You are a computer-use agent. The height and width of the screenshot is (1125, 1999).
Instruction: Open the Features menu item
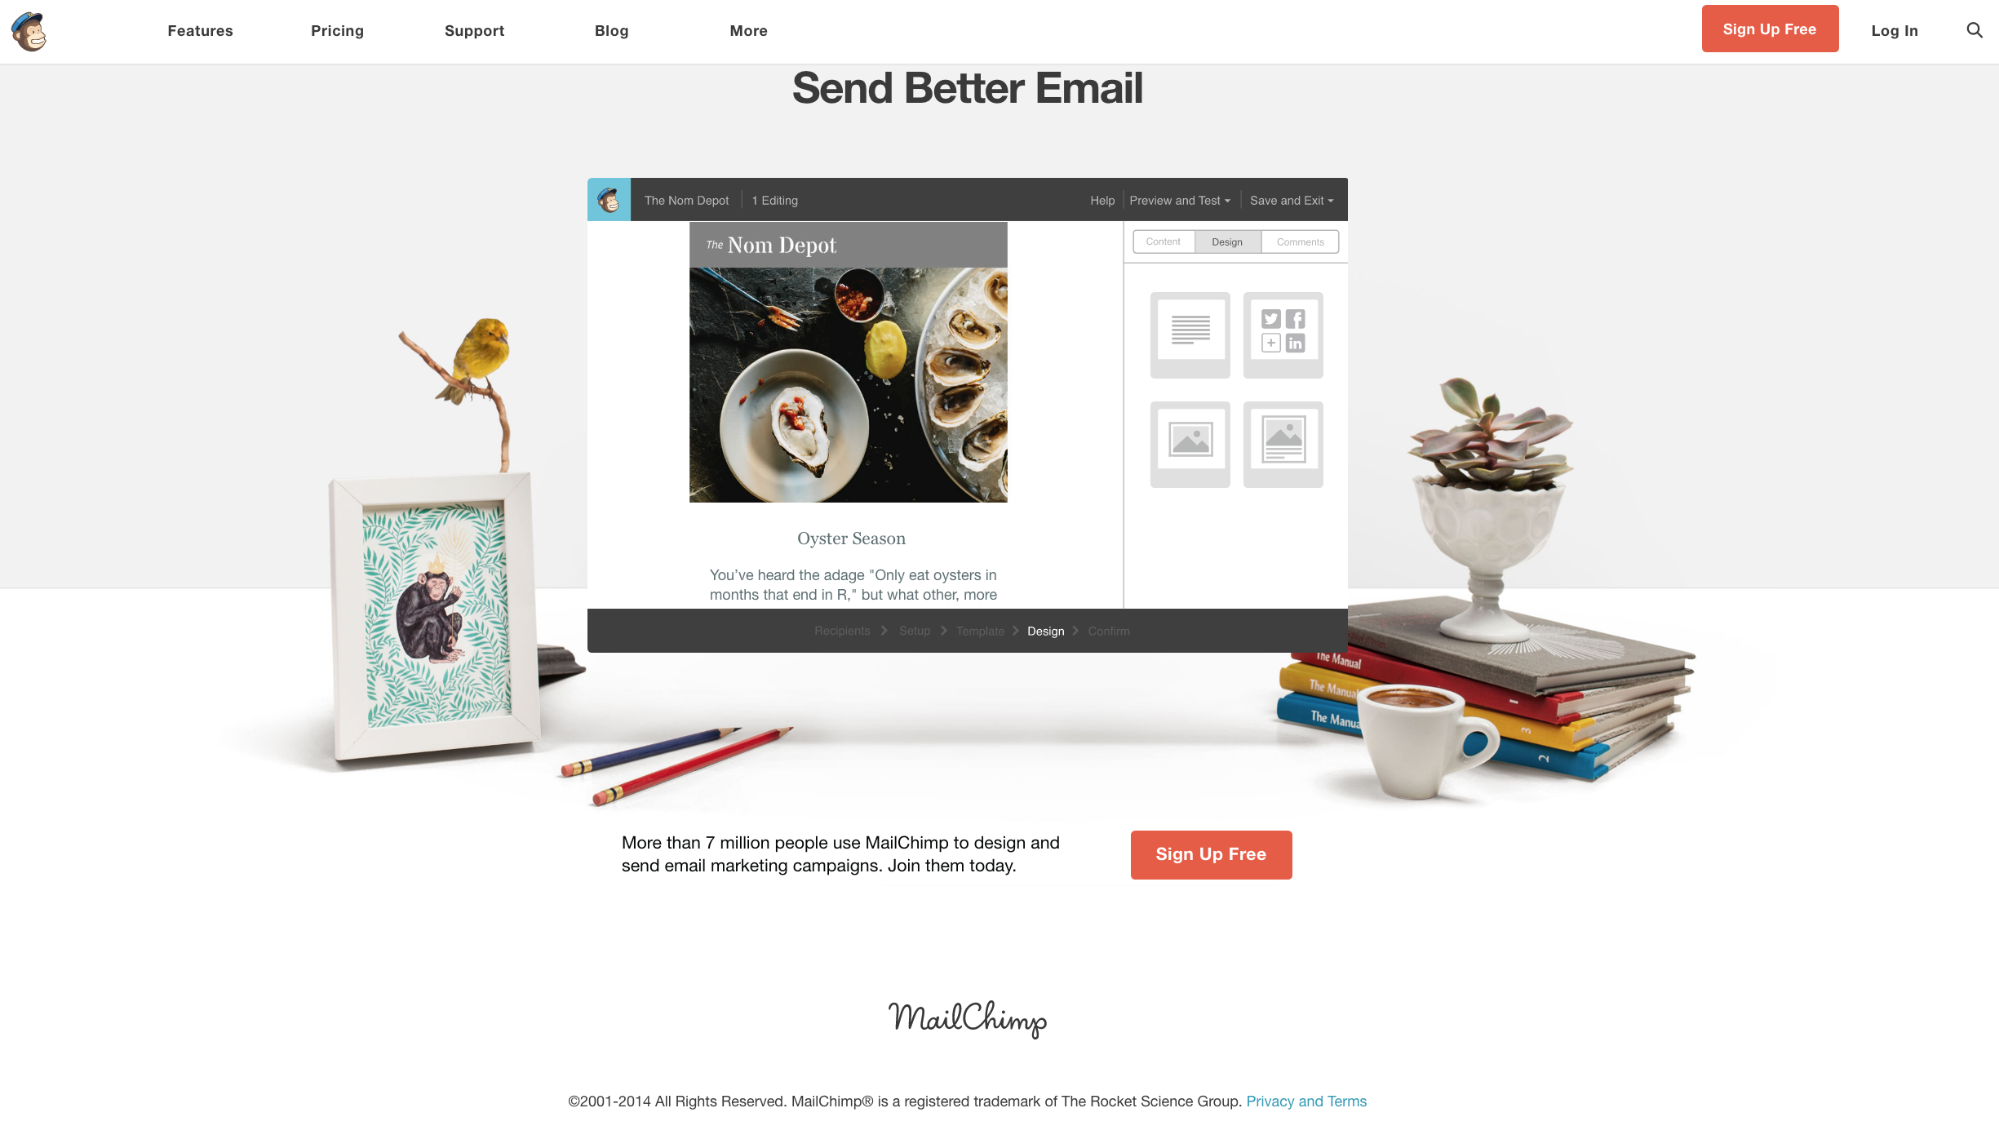[x=200, y=30]
